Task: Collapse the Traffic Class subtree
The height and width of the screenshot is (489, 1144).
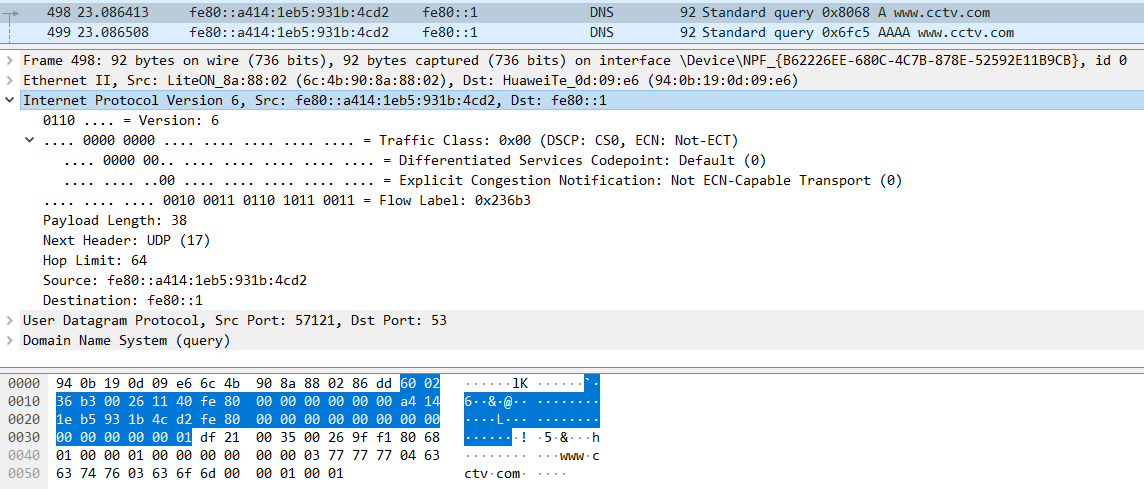Action: tap(30, 141)
